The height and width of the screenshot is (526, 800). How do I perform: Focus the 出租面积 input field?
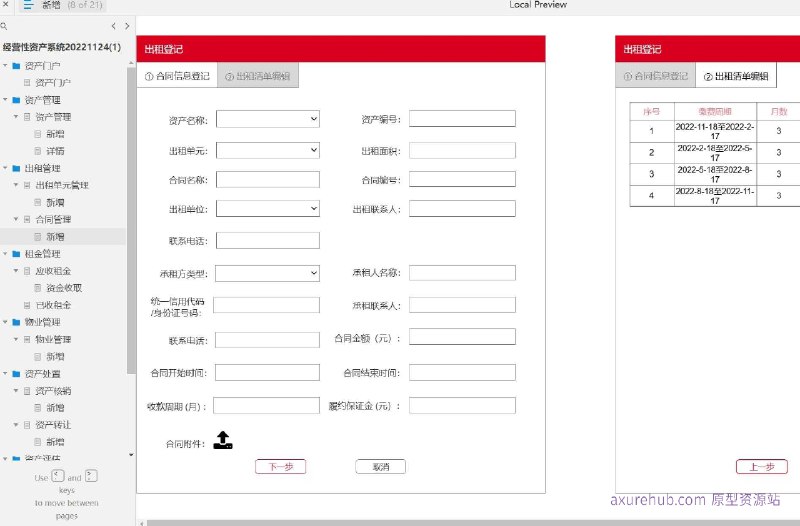462,151
